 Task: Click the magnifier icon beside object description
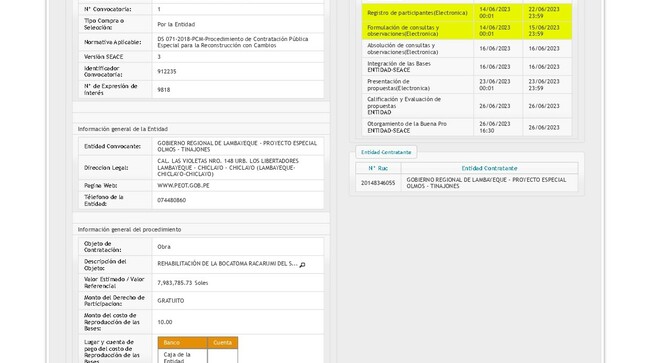pos(302,265)
